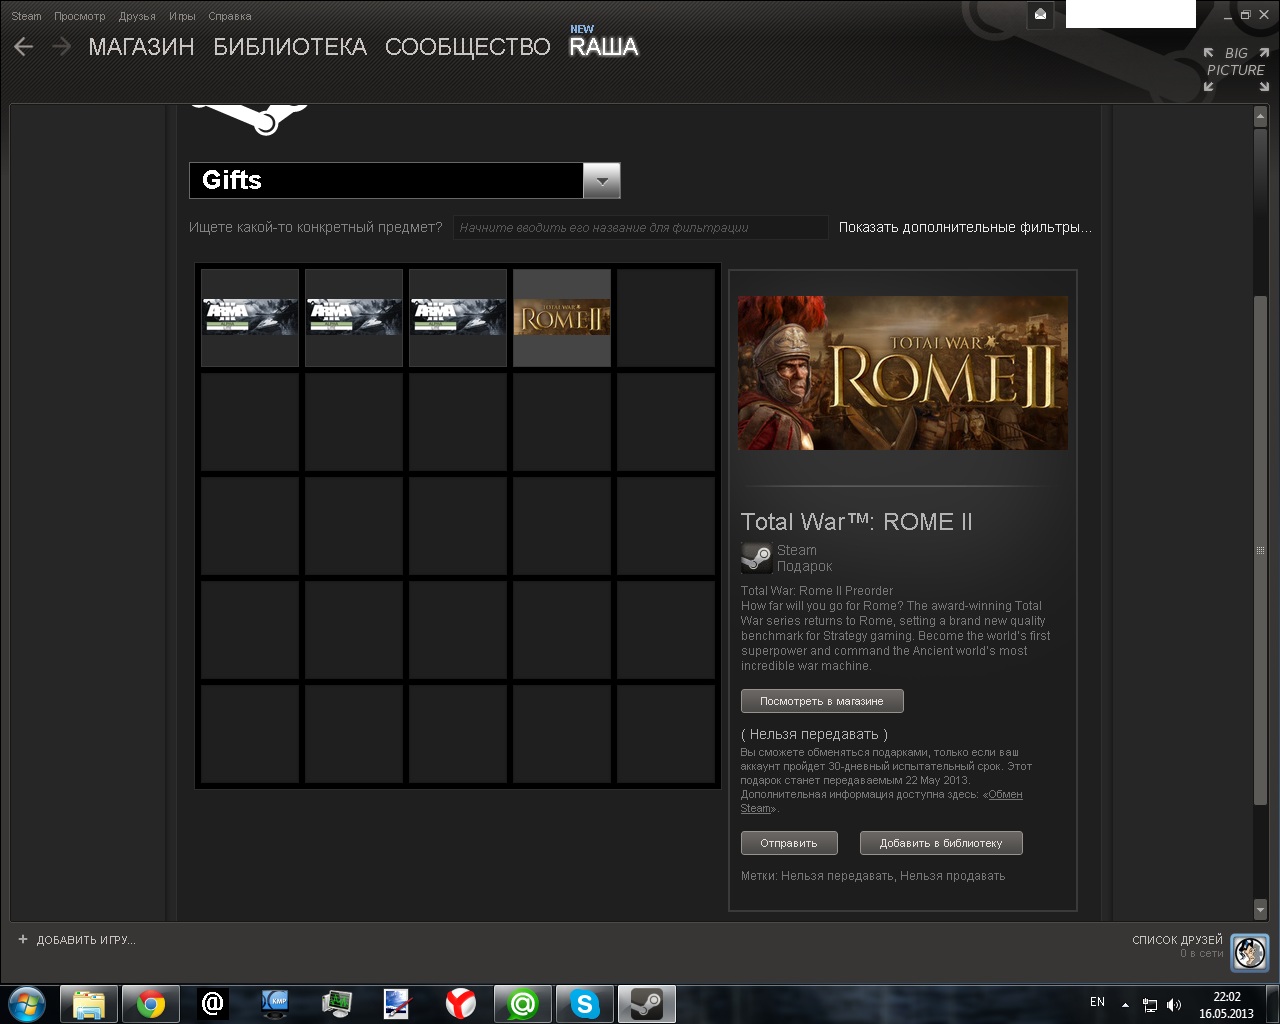
Task: Go to the МАГАЗИН tab
Action: tap(141, 47)
